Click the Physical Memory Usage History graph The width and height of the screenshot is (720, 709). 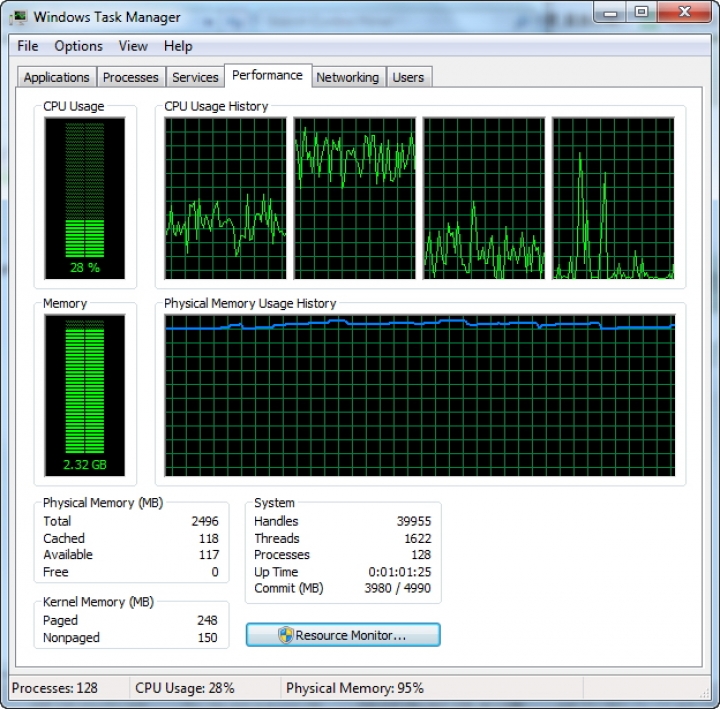pyautogui.click(x=420, y=395)
